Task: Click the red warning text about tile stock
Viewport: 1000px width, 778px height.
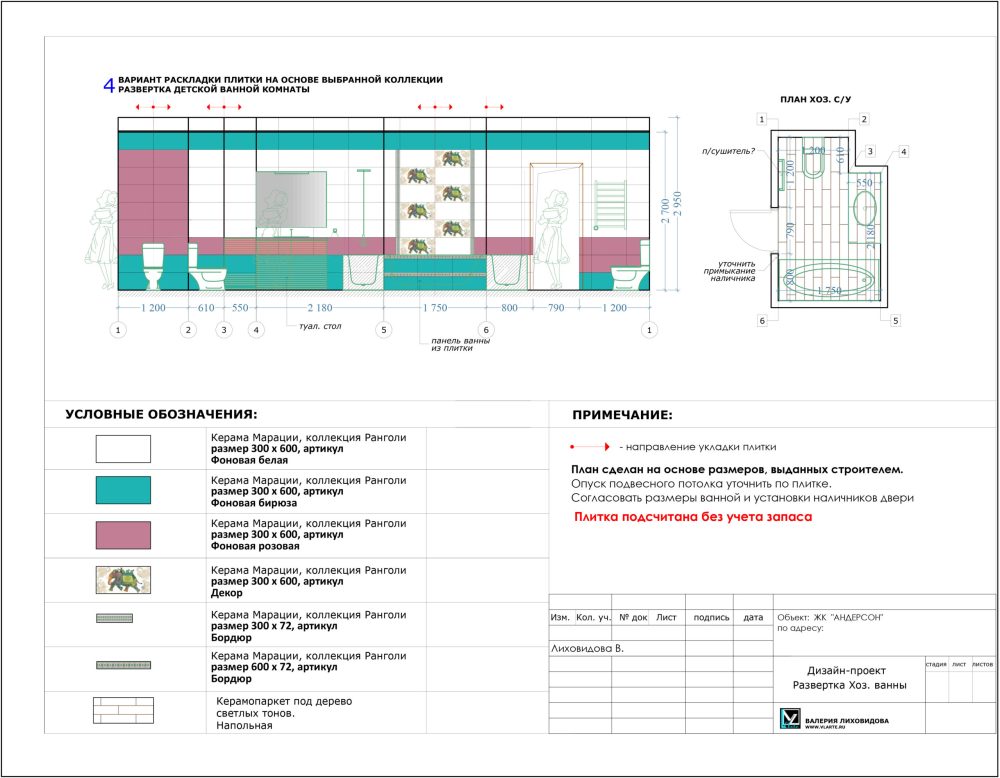Action: click(x=692, y=518)
